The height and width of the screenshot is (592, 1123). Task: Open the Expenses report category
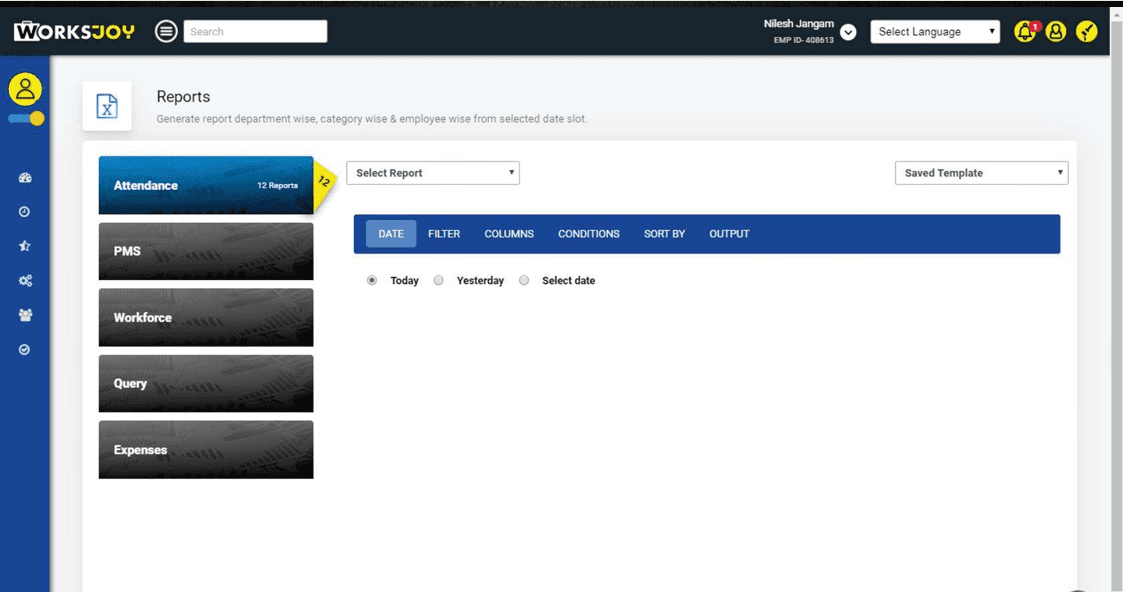[205, 449]
